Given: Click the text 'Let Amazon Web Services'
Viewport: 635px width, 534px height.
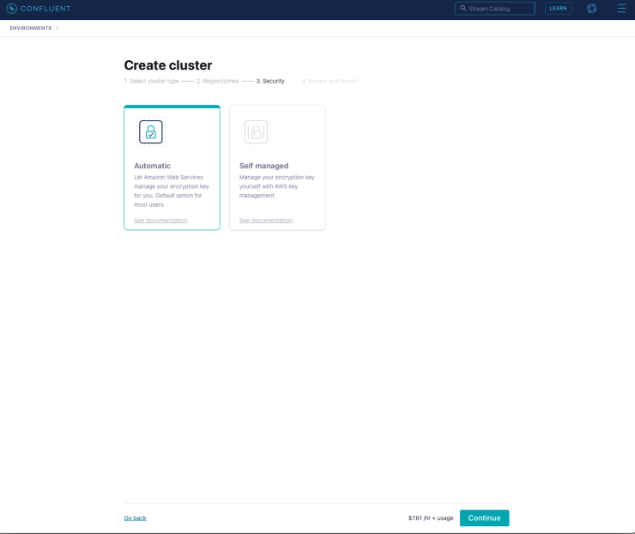Looking at the screenshot, I should point(168,177).
